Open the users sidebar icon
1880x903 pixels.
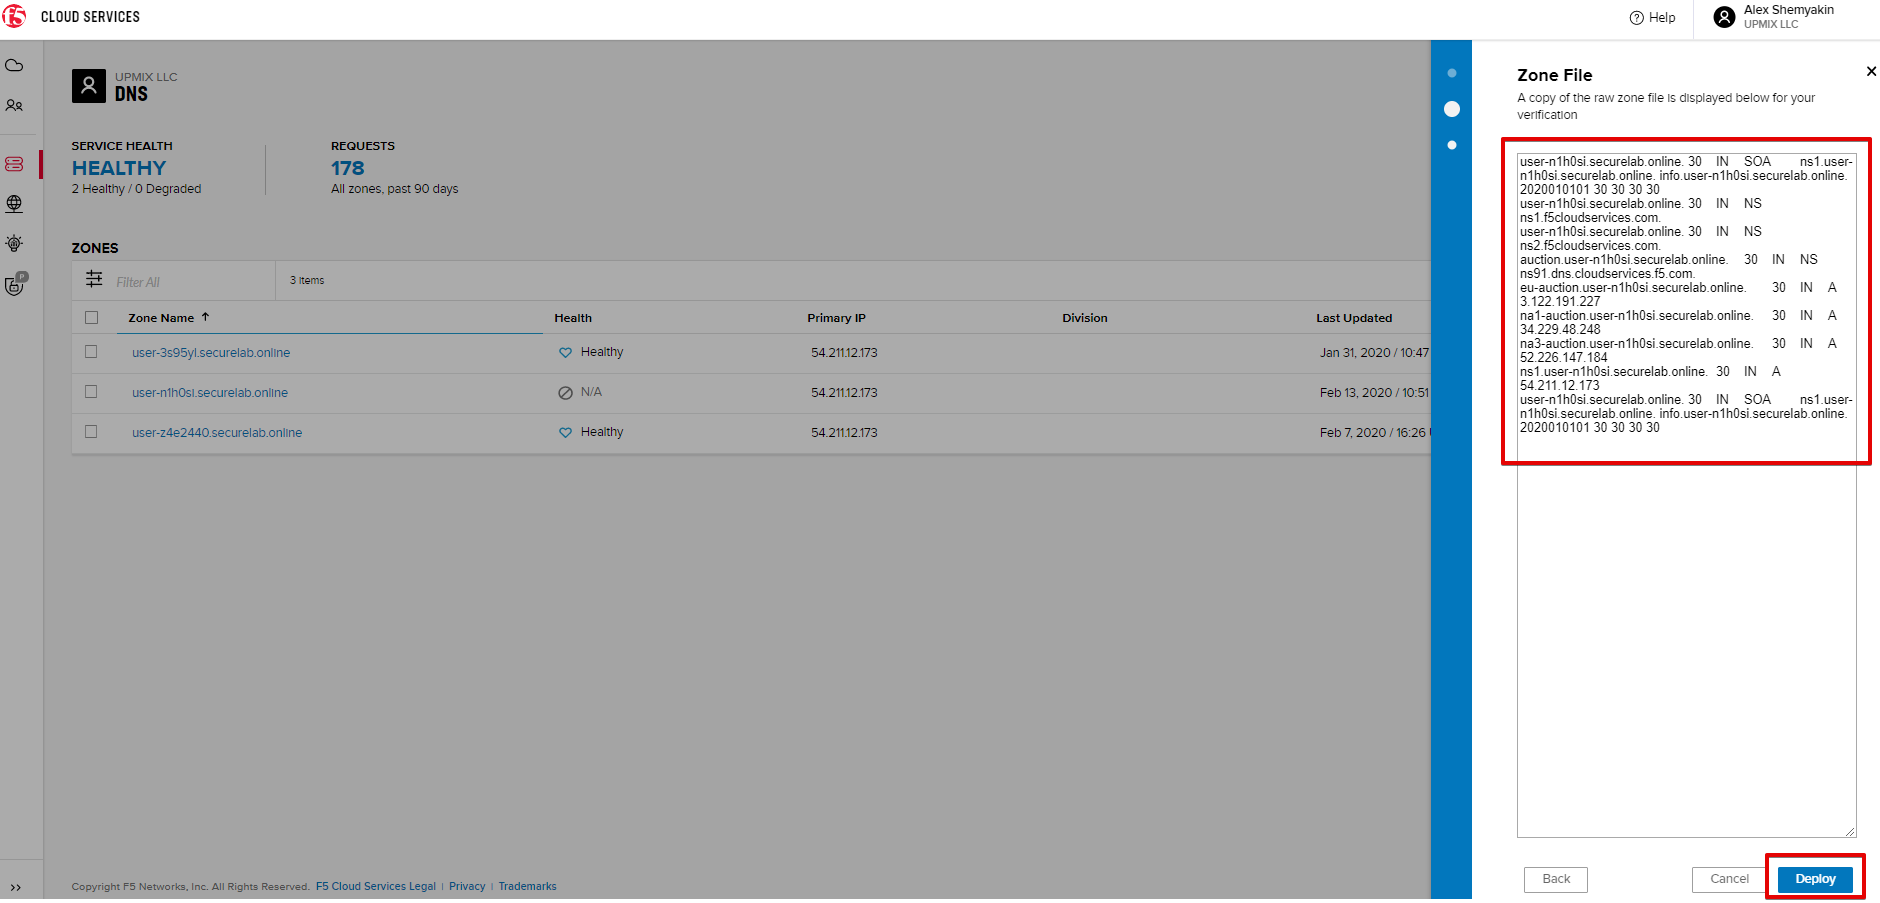(14, 106)
